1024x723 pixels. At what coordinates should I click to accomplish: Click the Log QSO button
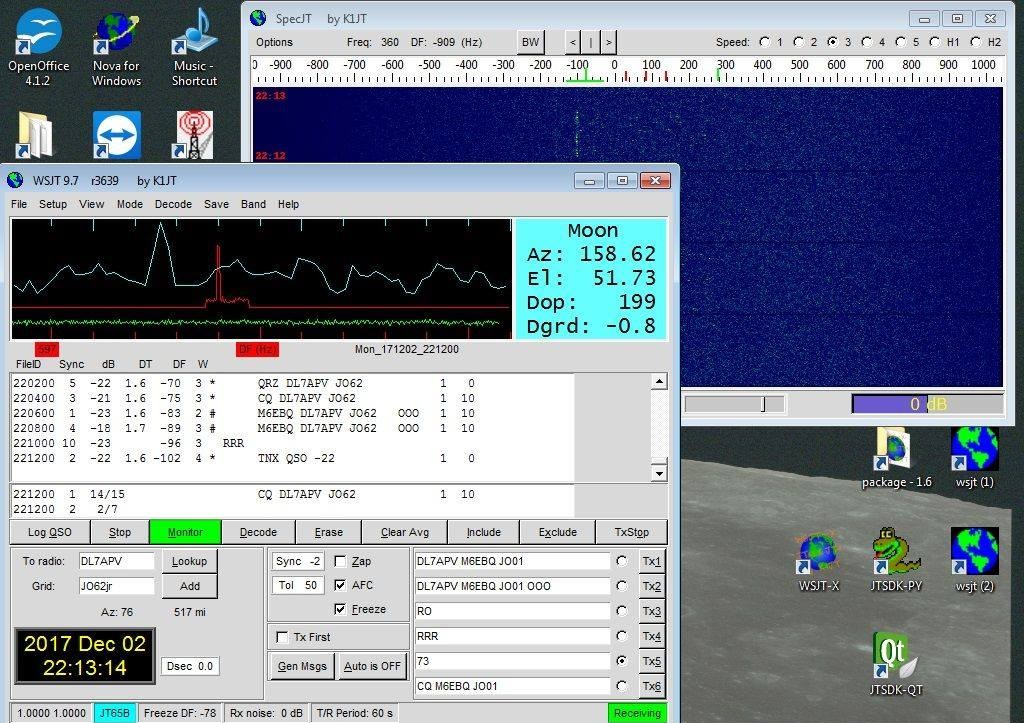pyautogui.click(x=50, y=532)
